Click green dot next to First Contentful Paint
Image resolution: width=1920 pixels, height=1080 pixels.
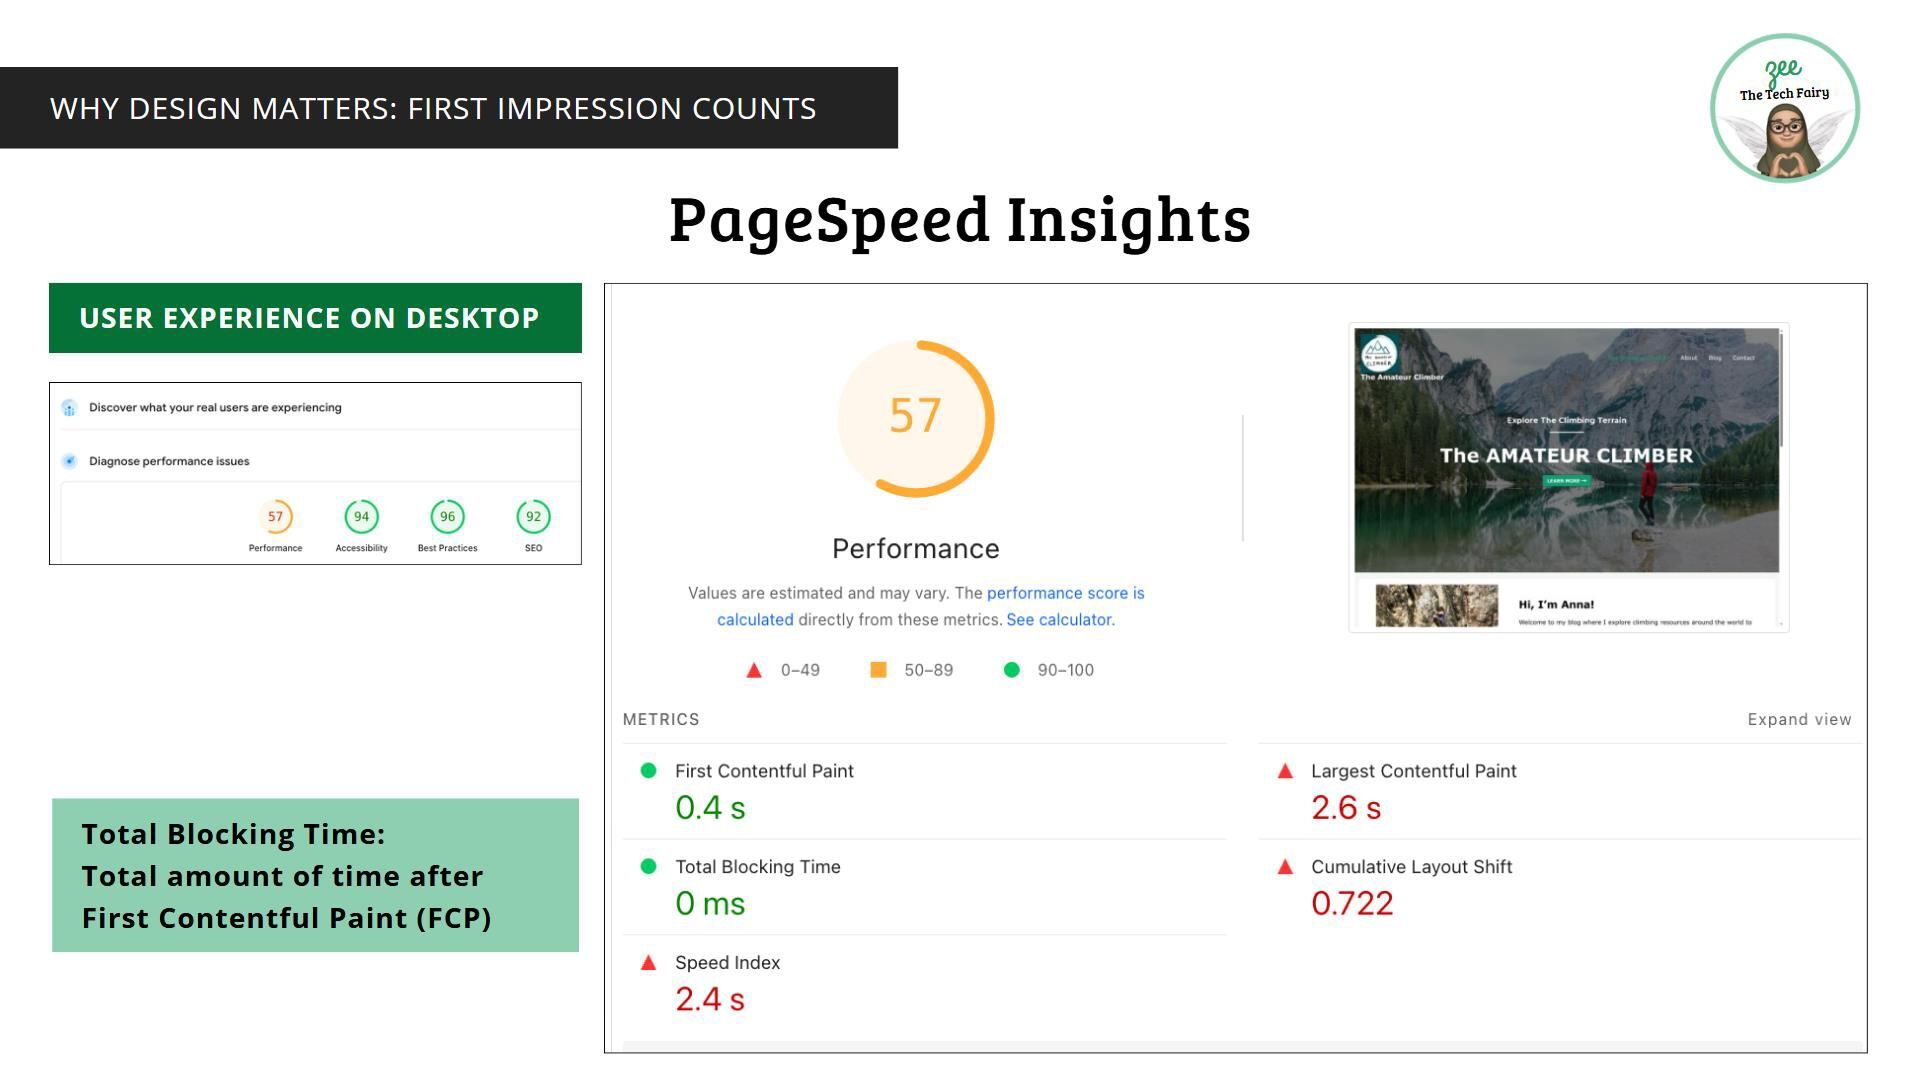click(648, 771)
